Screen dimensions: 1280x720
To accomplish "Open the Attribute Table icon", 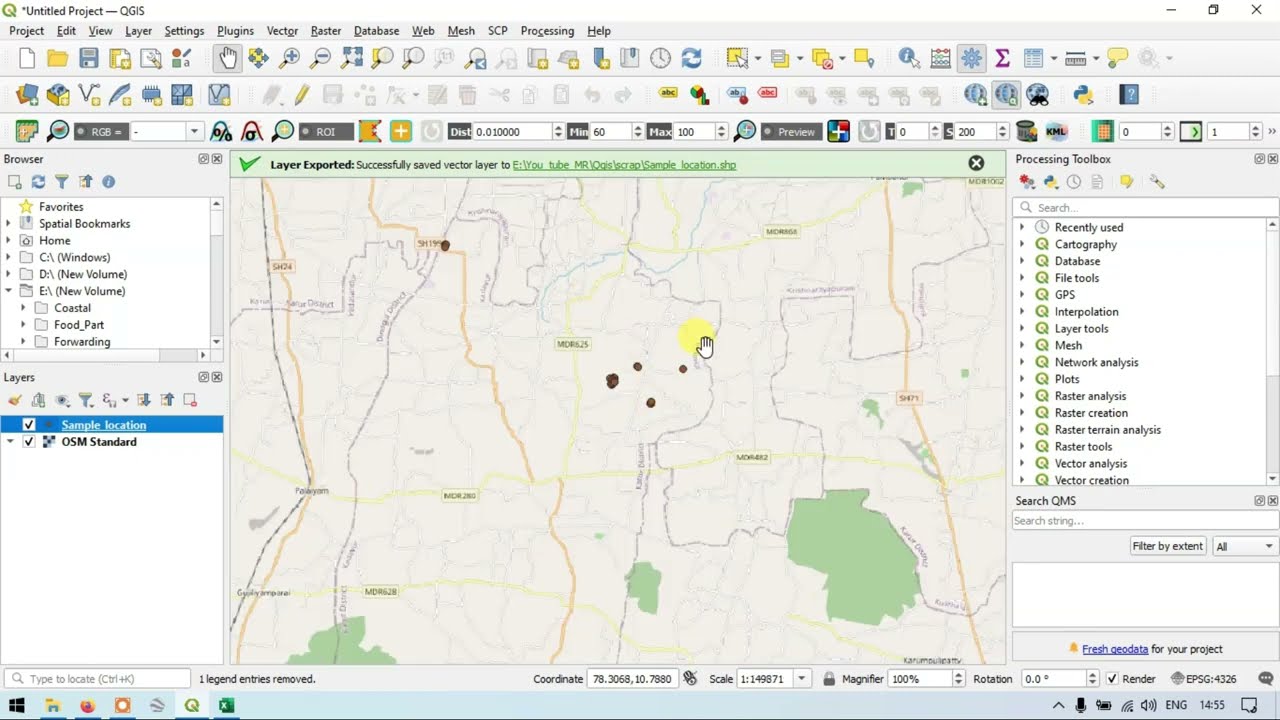I will (1034, 58).
